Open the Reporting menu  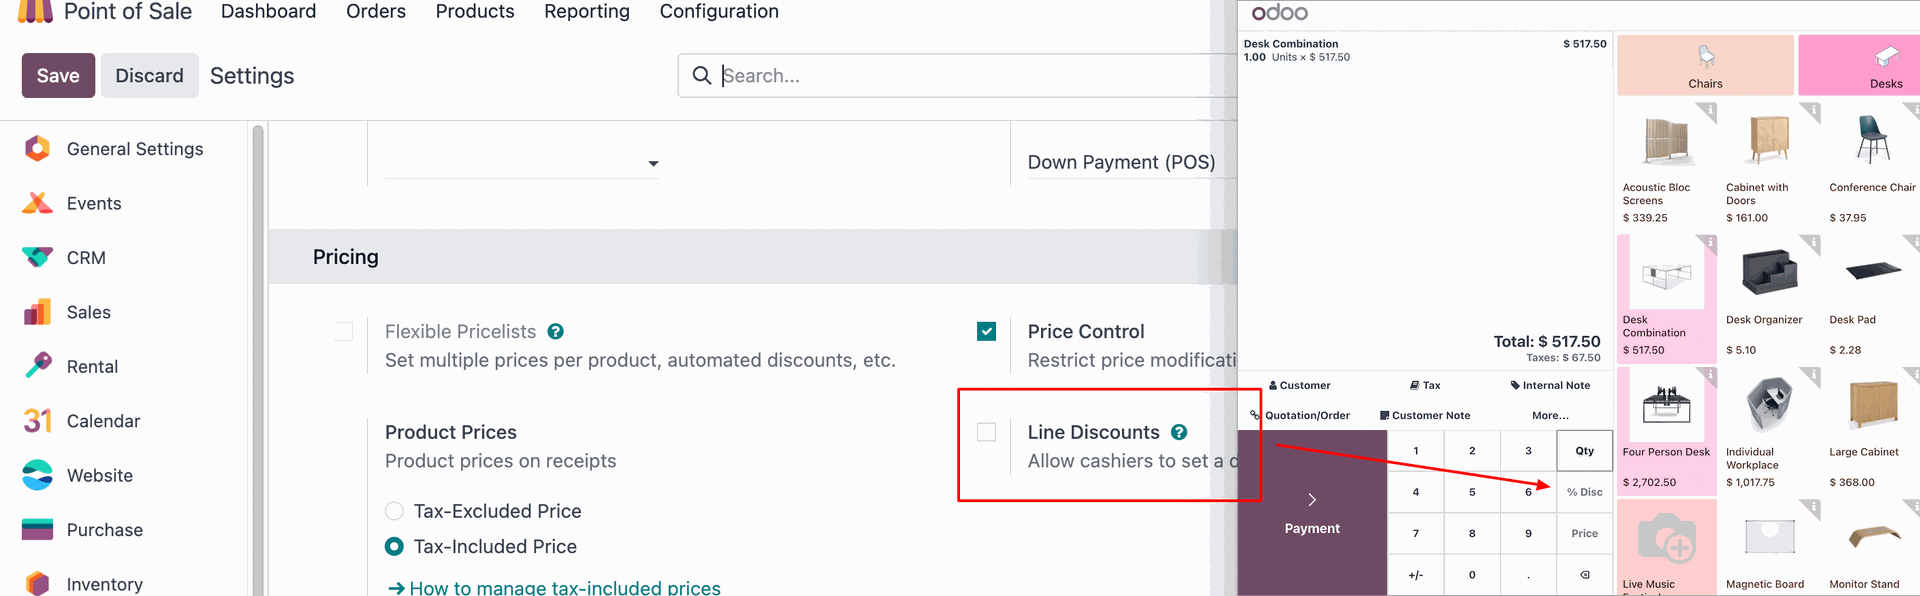587,12
